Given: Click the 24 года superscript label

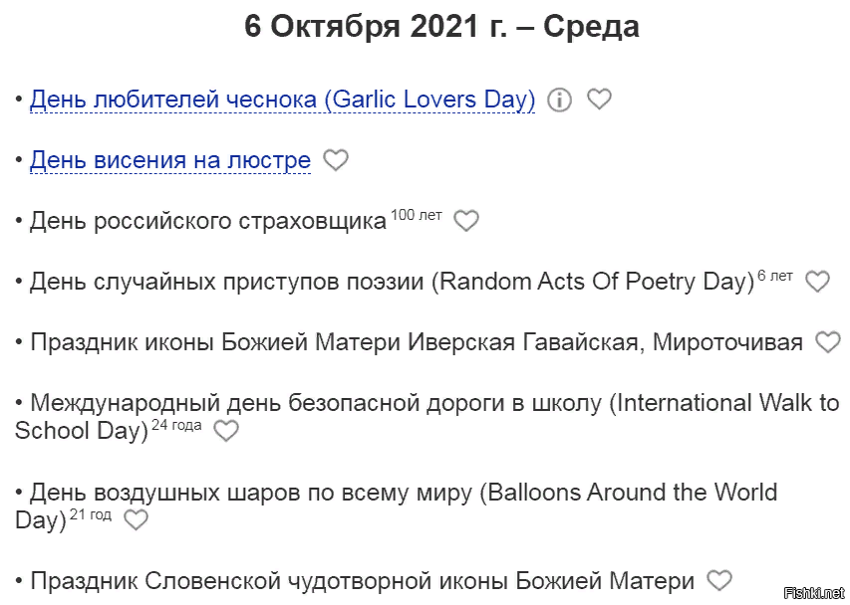Looking at the screenshot, I should pos(177,426).
